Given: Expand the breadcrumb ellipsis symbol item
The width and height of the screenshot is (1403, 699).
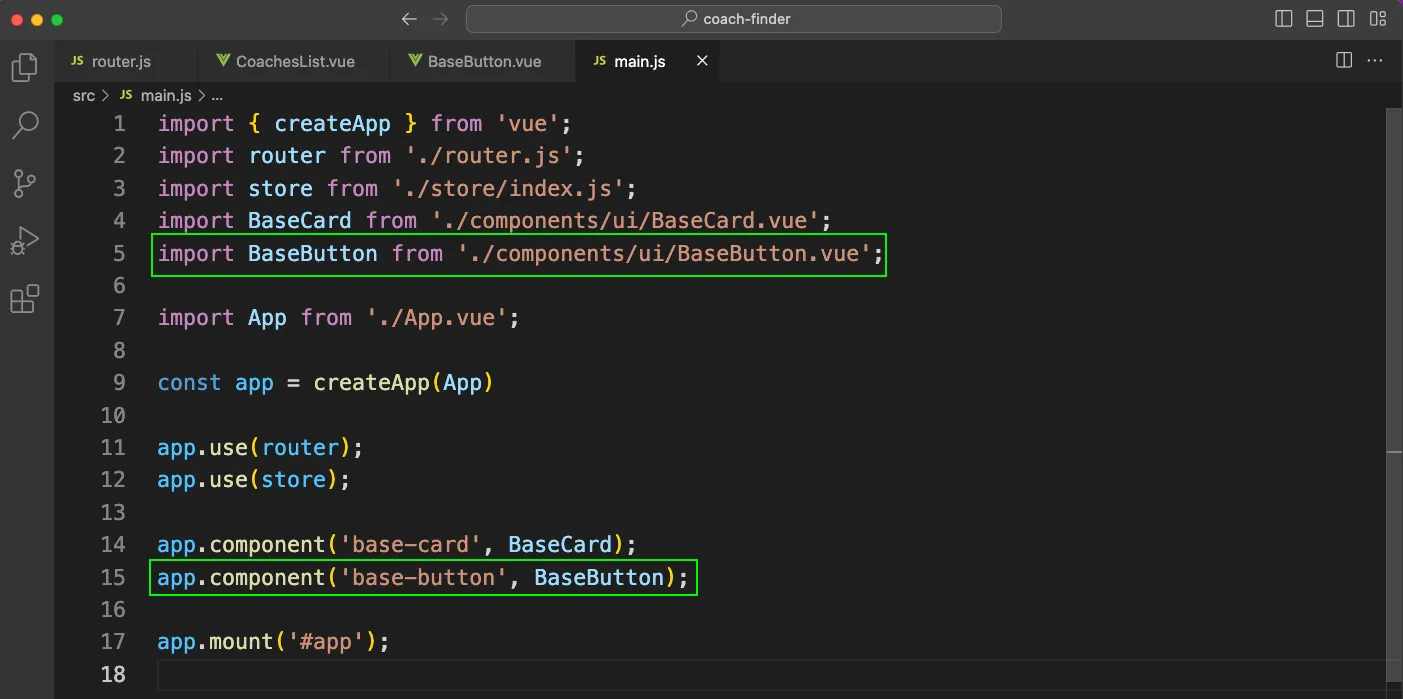Looking at the screenshot, I should pyautogui.click(x=217, y=96).
